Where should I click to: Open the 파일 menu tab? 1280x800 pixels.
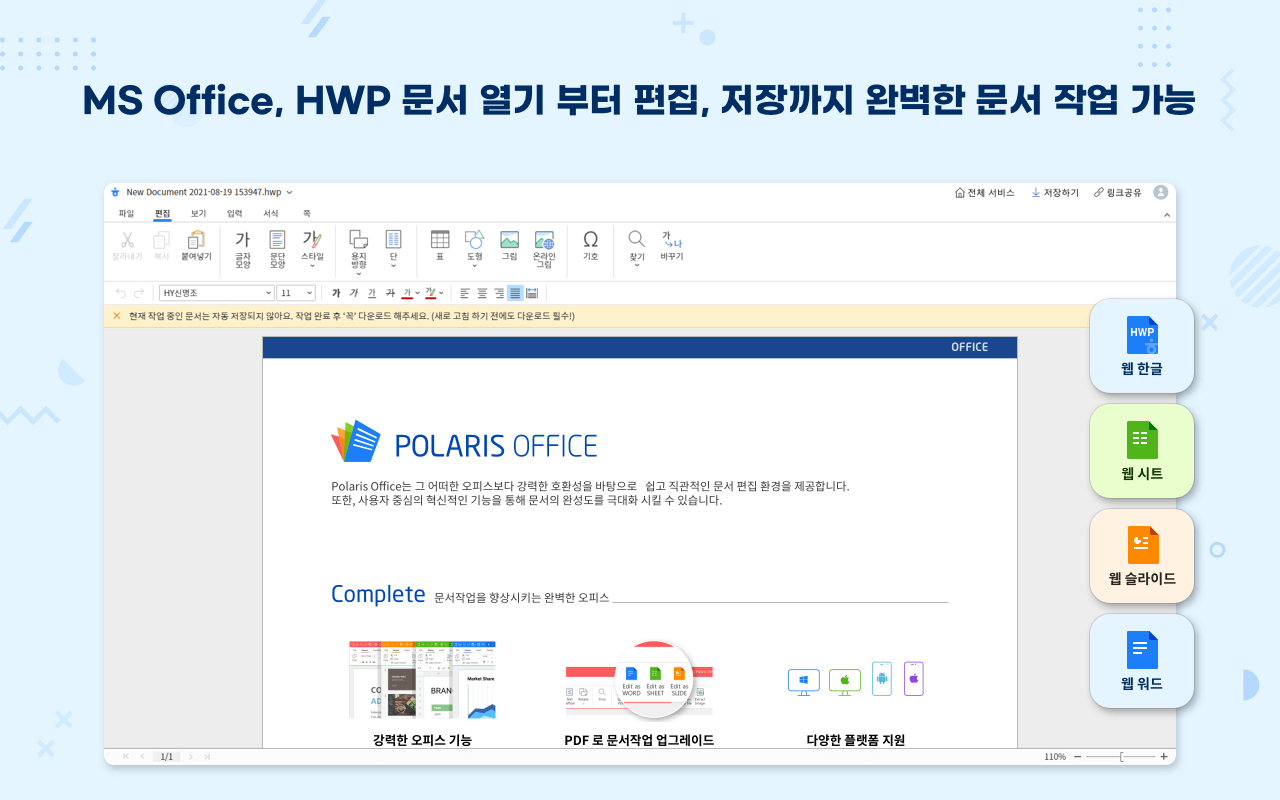126,213
